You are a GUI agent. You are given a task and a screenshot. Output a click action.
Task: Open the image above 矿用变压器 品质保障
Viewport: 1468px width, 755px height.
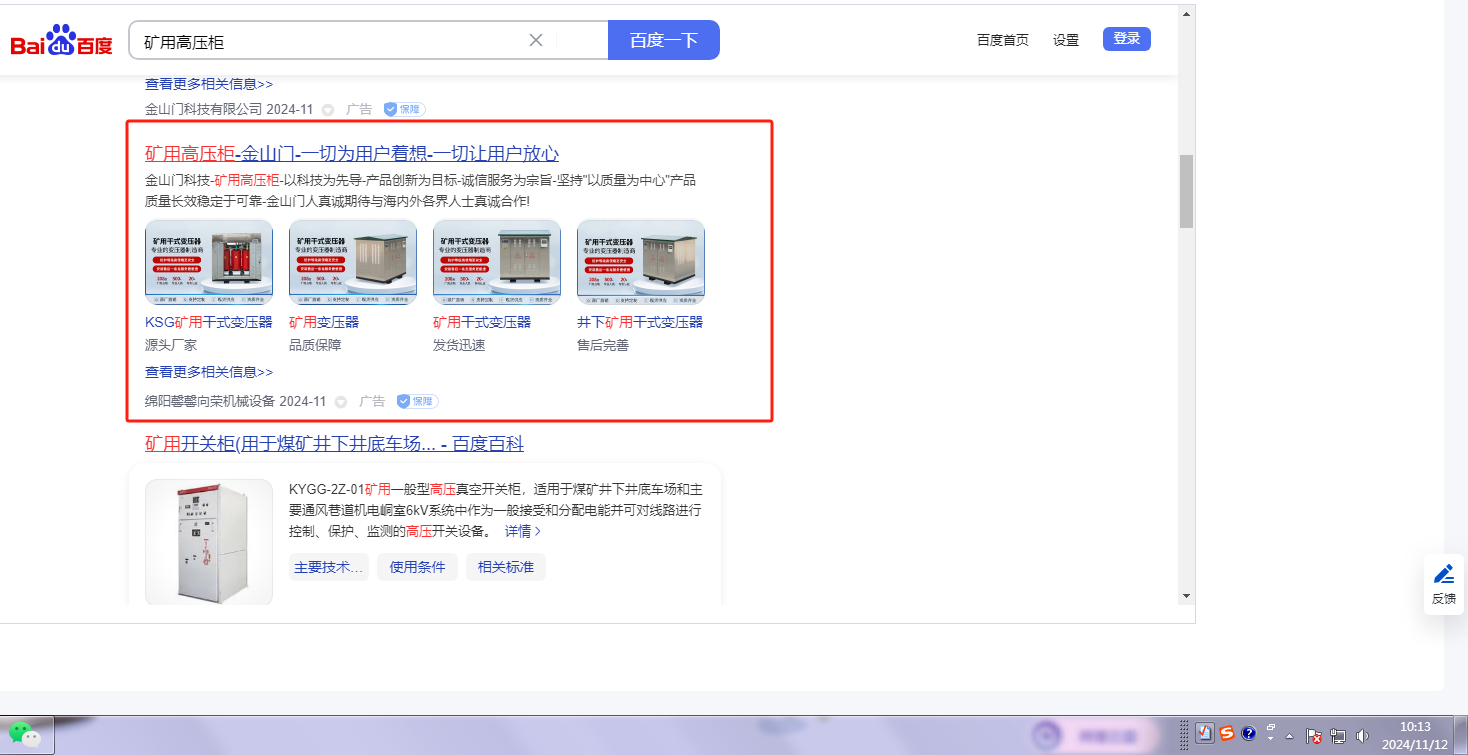(x=353, y=262)
